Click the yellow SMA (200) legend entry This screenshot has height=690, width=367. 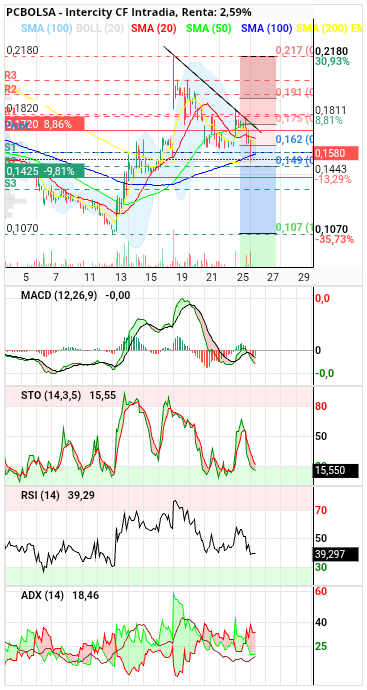321,29
